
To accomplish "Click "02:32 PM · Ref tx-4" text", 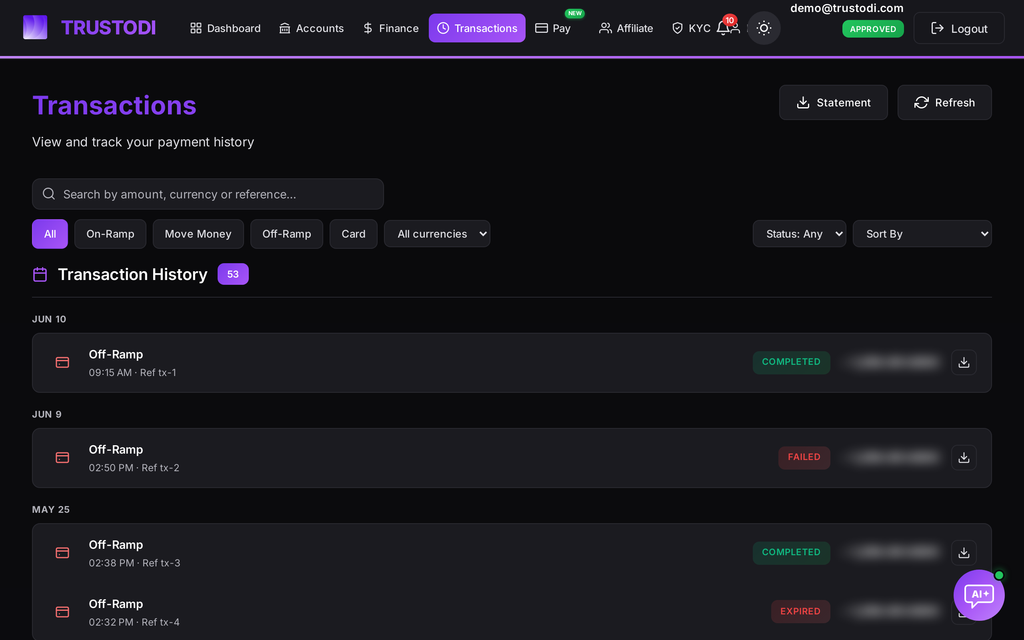I will 134,622.
